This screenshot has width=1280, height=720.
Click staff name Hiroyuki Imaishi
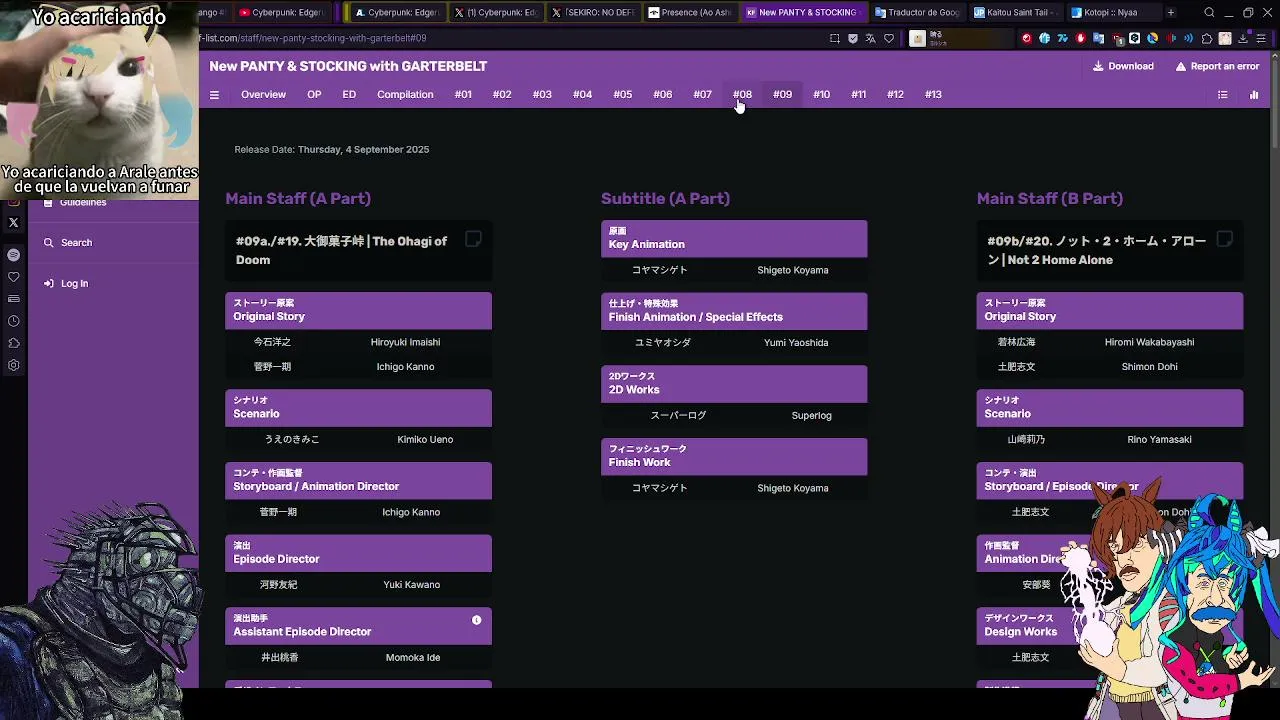click(x=405, y=342)
